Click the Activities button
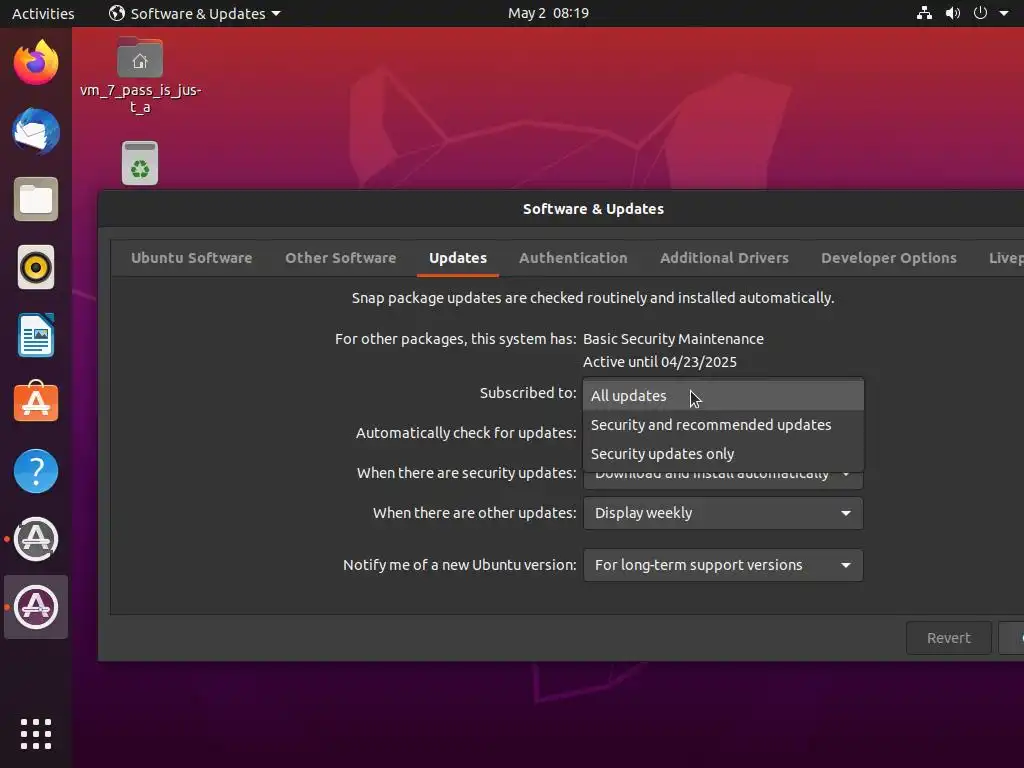1024x768 pixels. click(x=43, y=13)
